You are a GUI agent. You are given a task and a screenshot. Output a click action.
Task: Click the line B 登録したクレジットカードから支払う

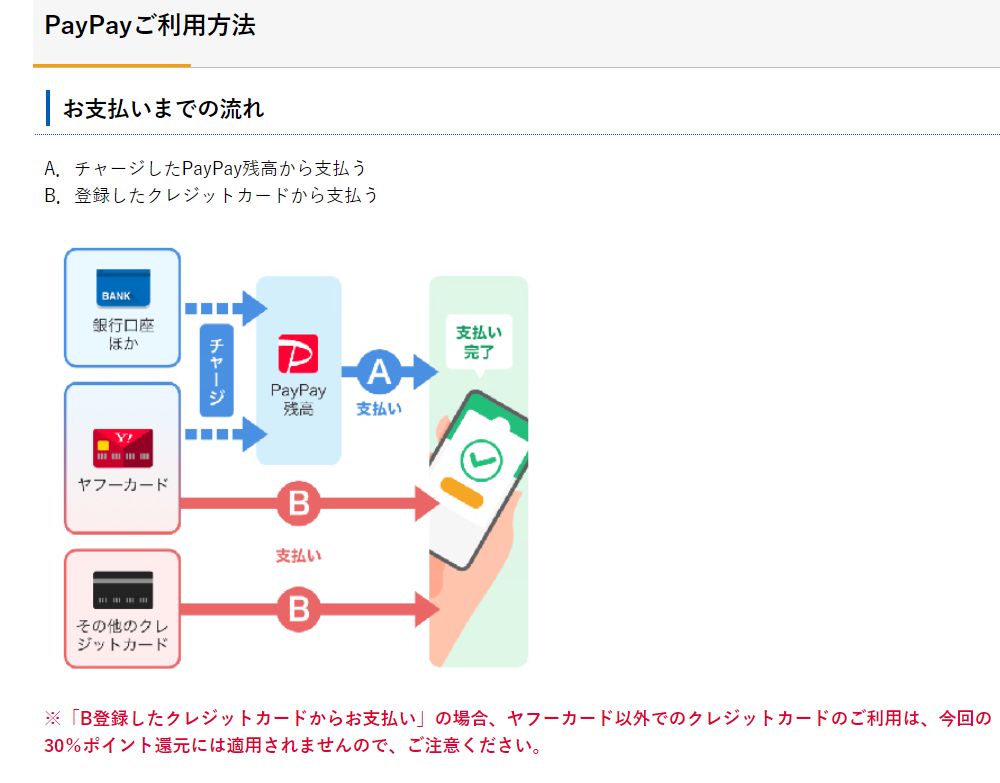pos(212,195)
